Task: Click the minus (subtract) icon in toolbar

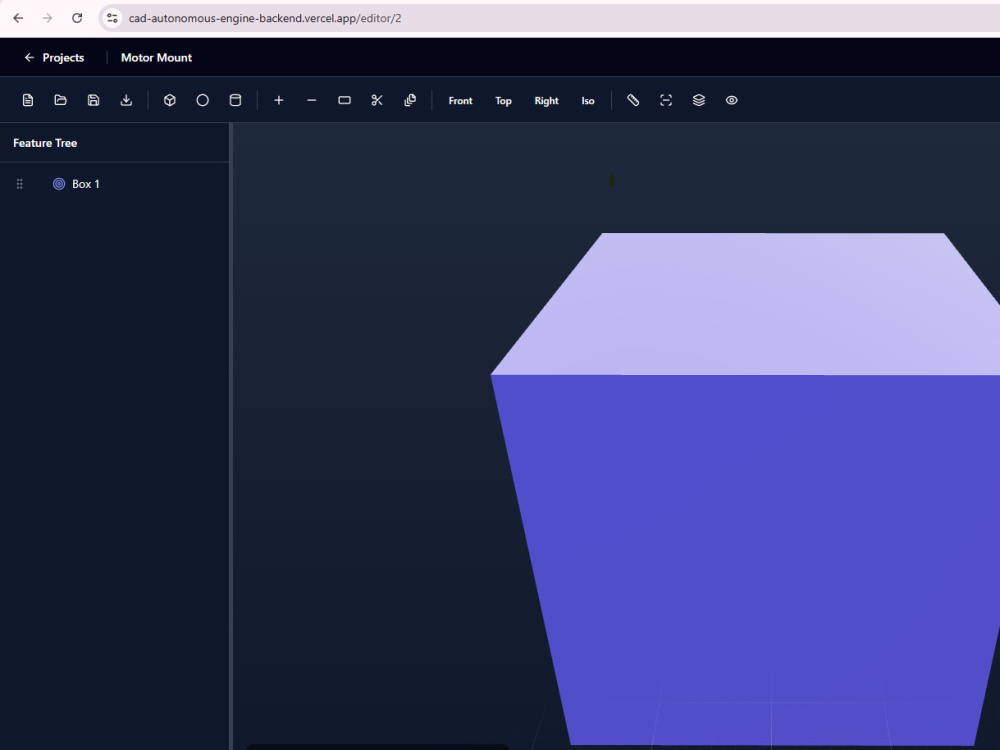Action: tap(311, 100)
